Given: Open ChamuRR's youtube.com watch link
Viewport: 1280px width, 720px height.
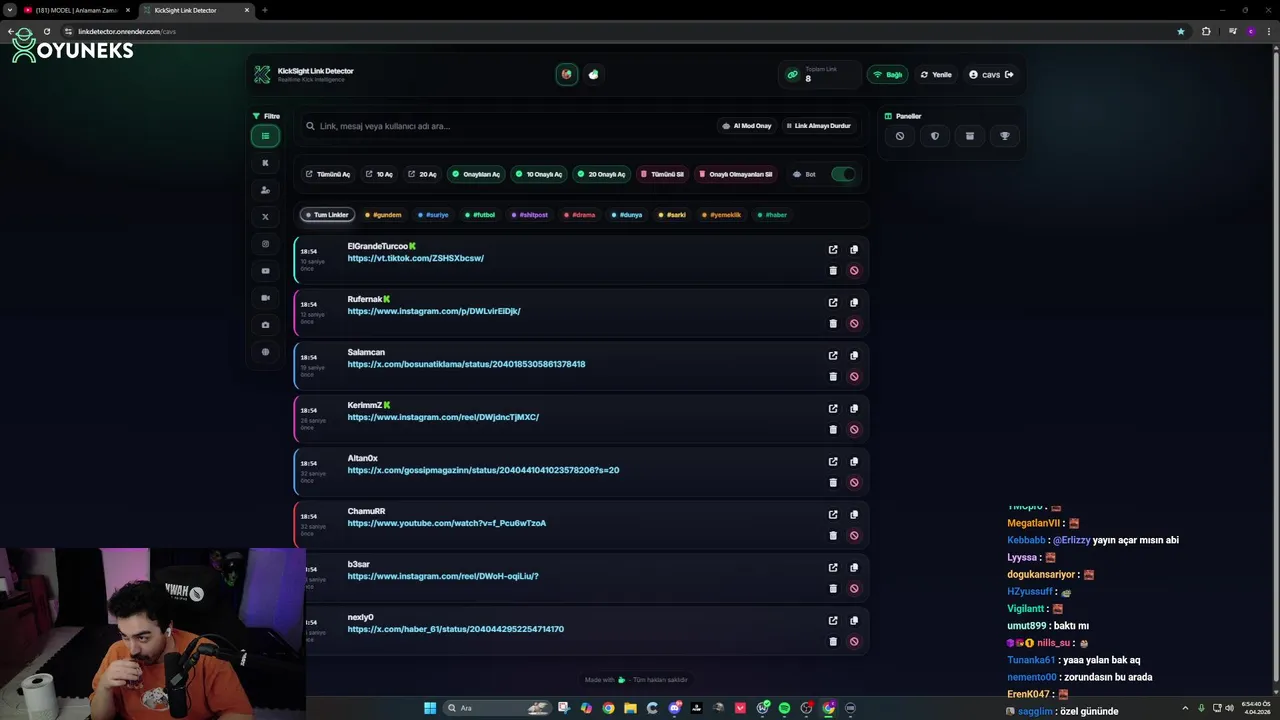Looking at the screenshot, I should tap(446, 523).
